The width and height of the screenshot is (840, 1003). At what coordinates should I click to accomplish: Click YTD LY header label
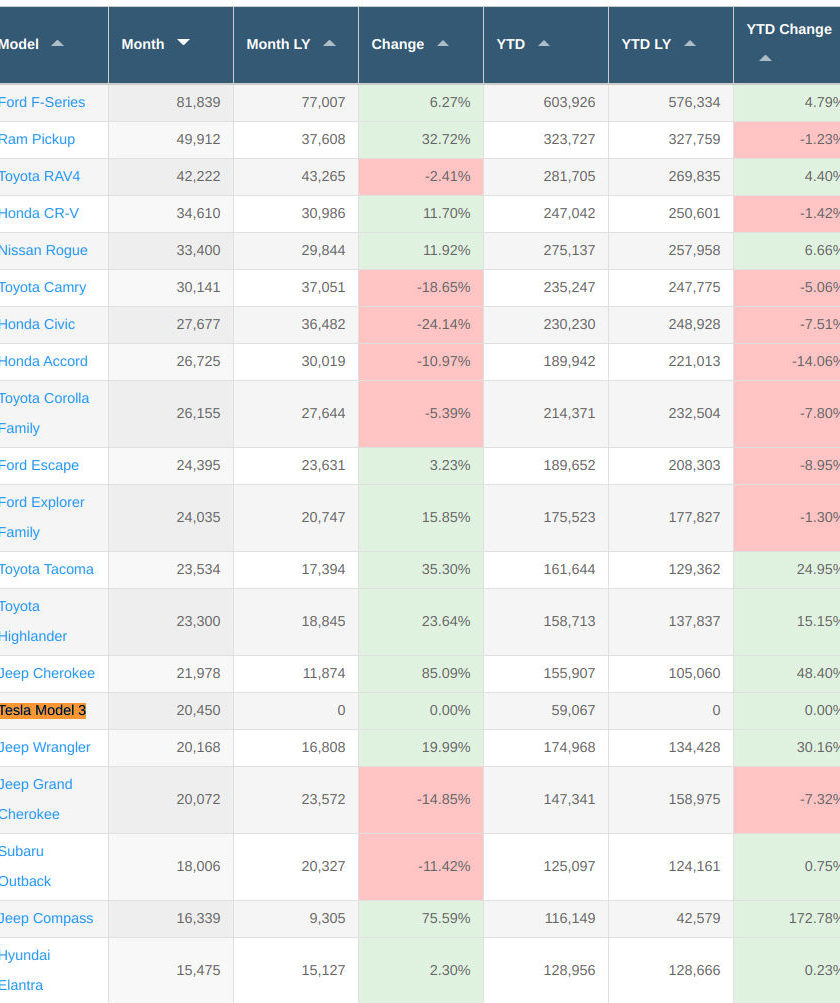[x=646, y=44]
